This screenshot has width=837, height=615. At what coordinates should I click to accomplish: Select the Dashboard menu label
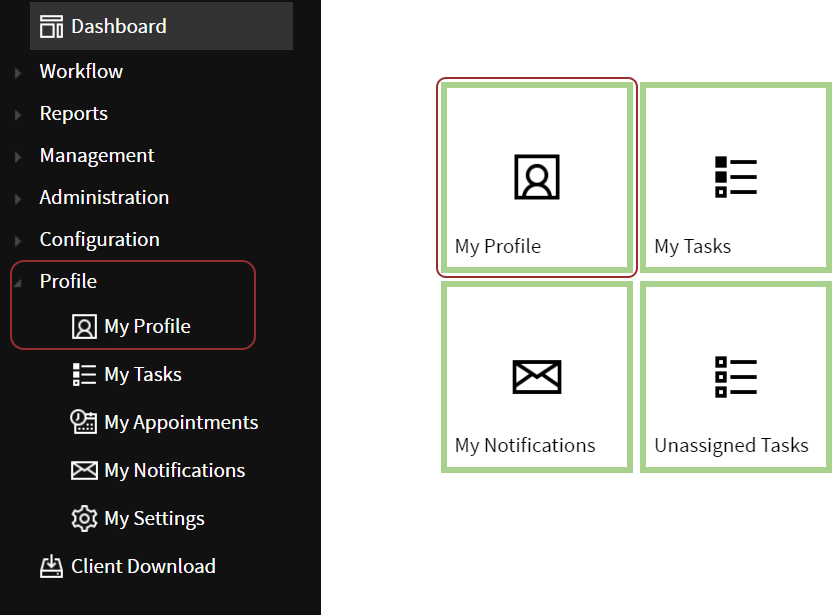point(119,27)
